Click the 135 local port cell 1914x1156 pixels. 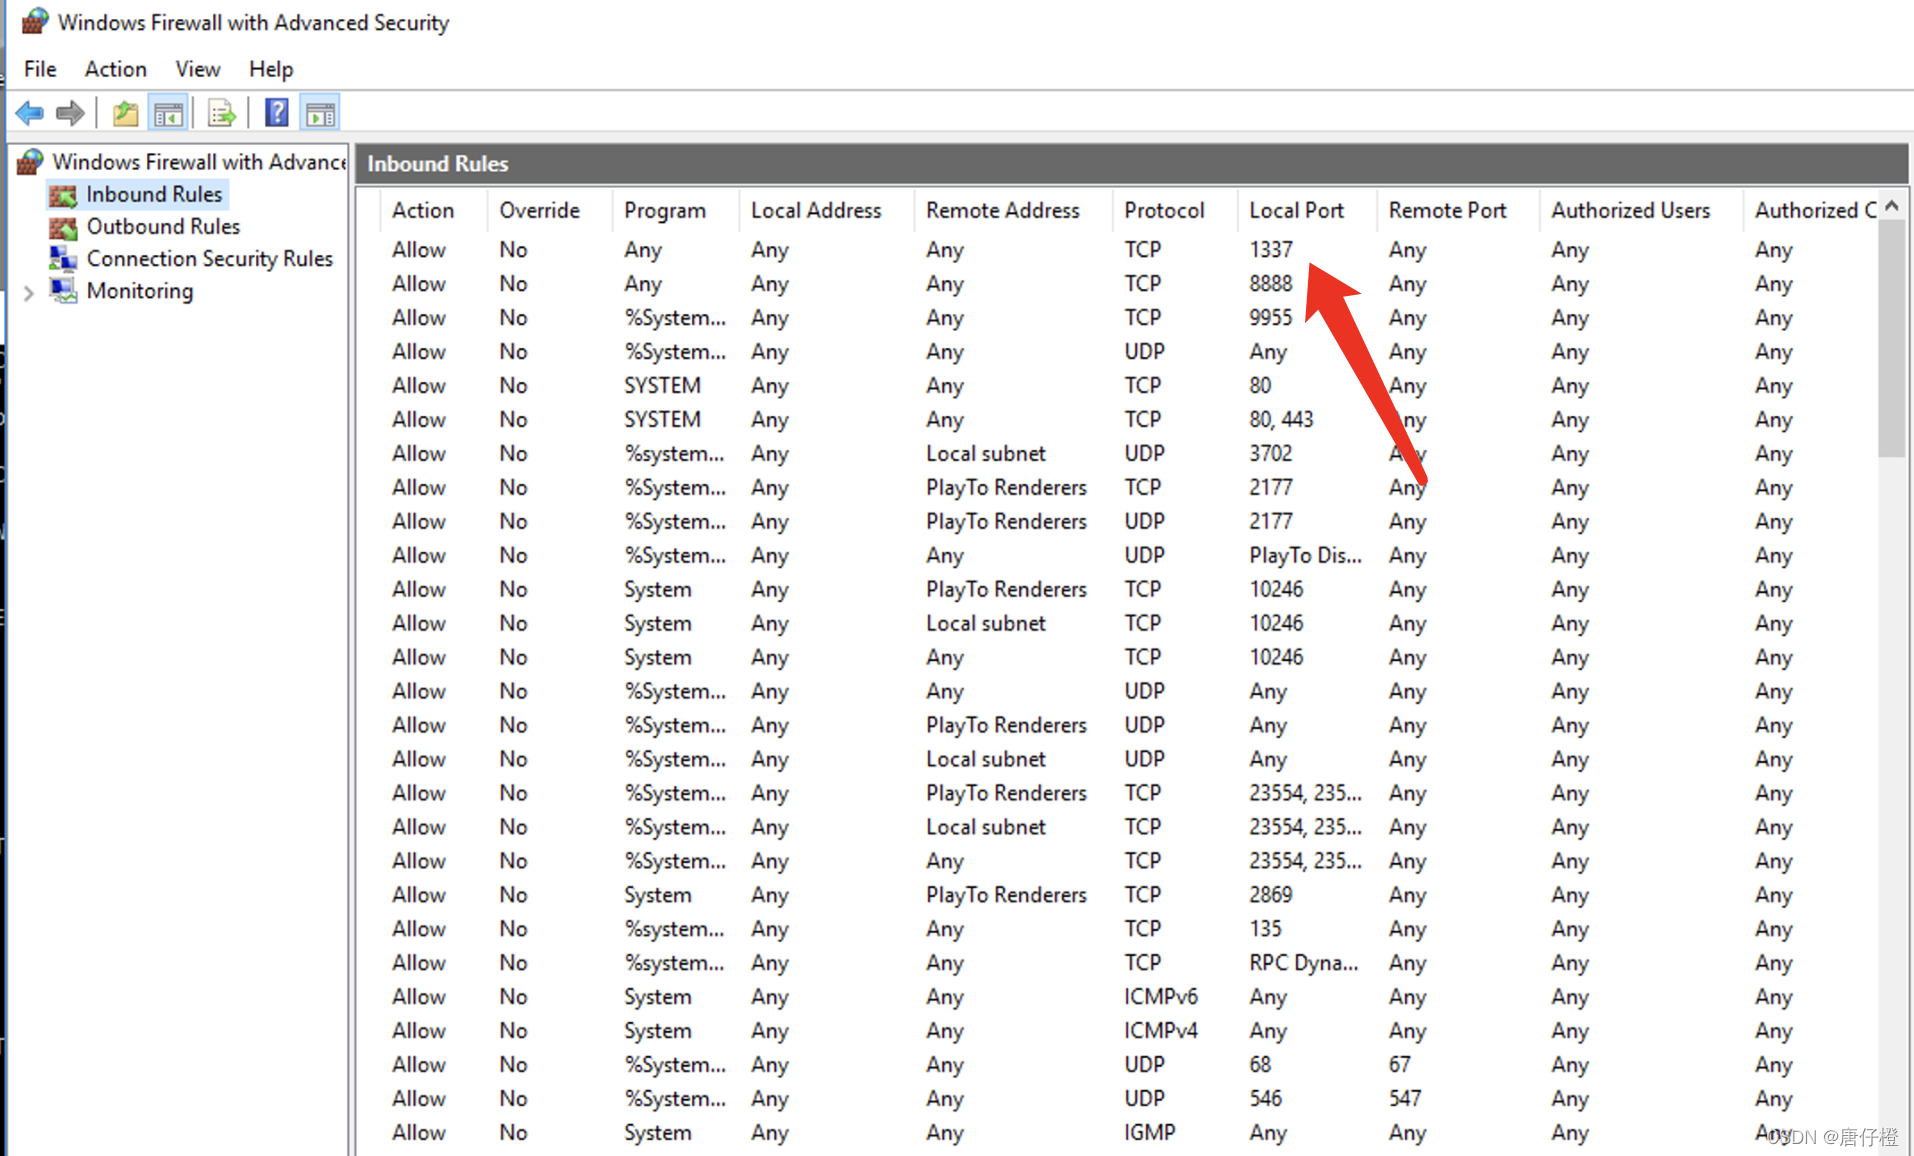click(1265, 929)
